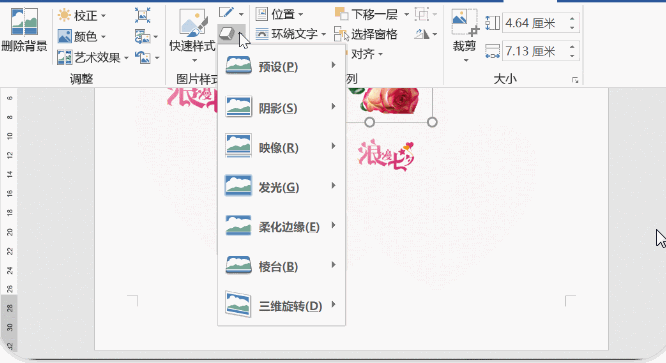Click the Shadow (阴影) thumbnail icon
The height and width of the screenshot is (363, 666).
238,107
